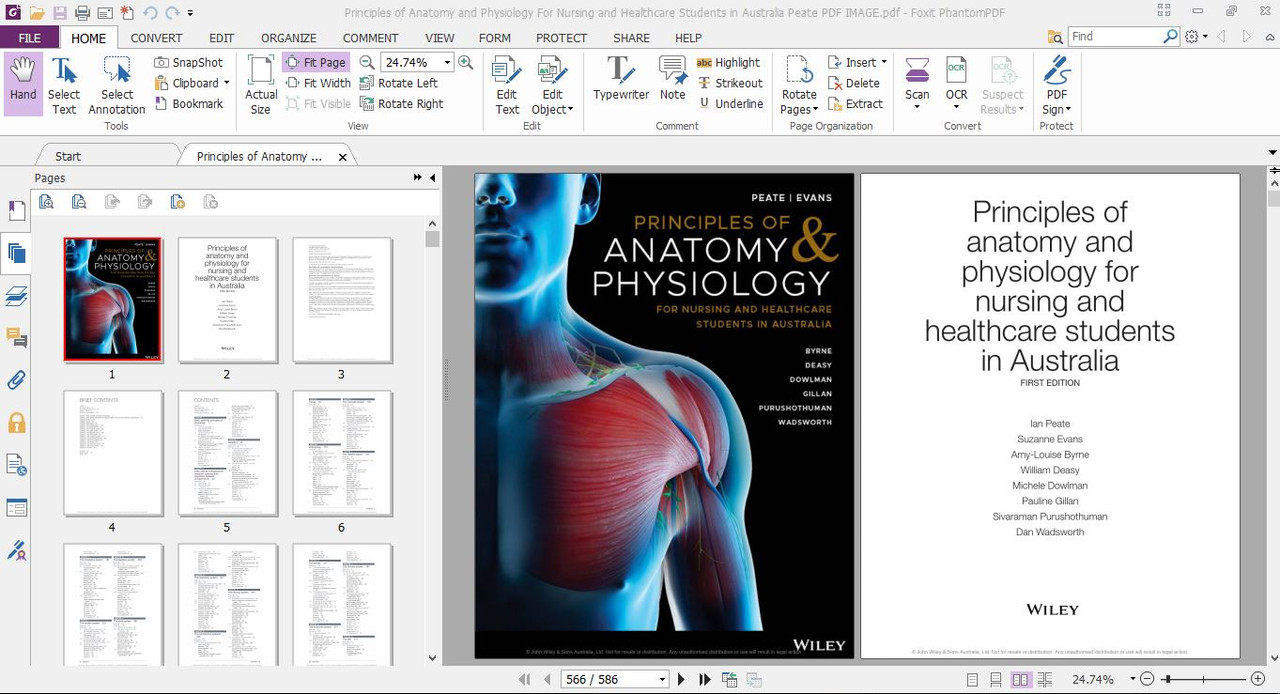
Task: Jump to the last page
Action: [704, 679]
